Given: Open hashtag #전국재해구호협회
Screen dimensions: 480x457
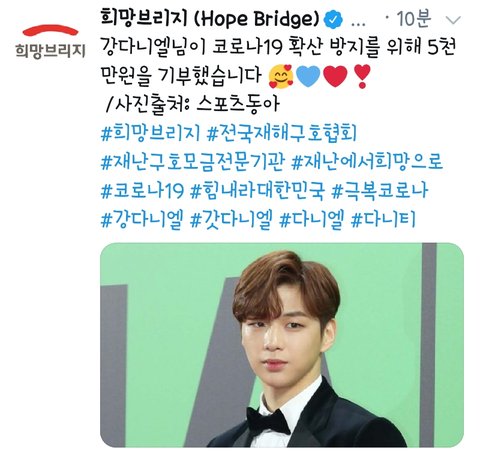Looking at the screenshot, I should pos(282,133).
